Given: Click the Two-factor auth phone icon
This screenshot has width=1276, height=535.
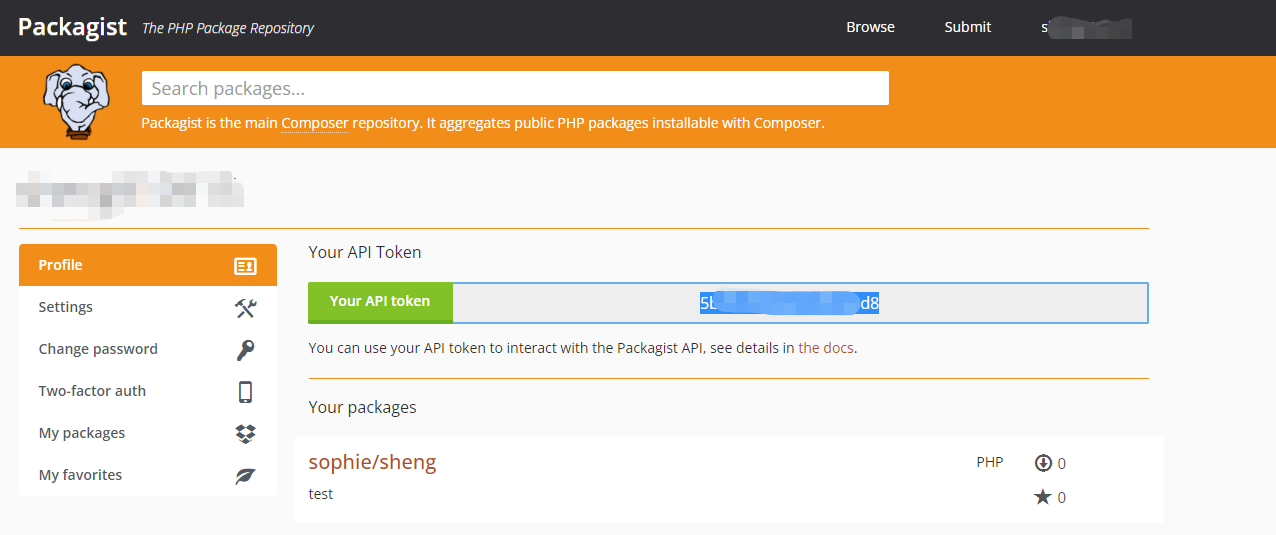Looking at the screenshot, I should 245,392.
